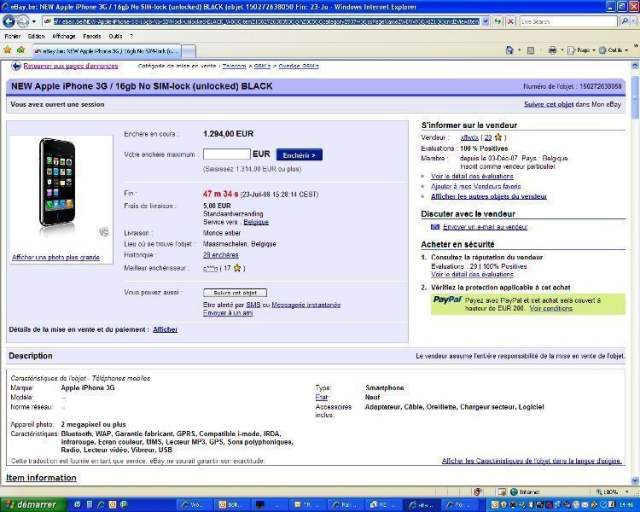Image resolution: width=640 pixels, height=512 pixels.
Task: Click the browser Back arrow button
Action: click(11, 20)
